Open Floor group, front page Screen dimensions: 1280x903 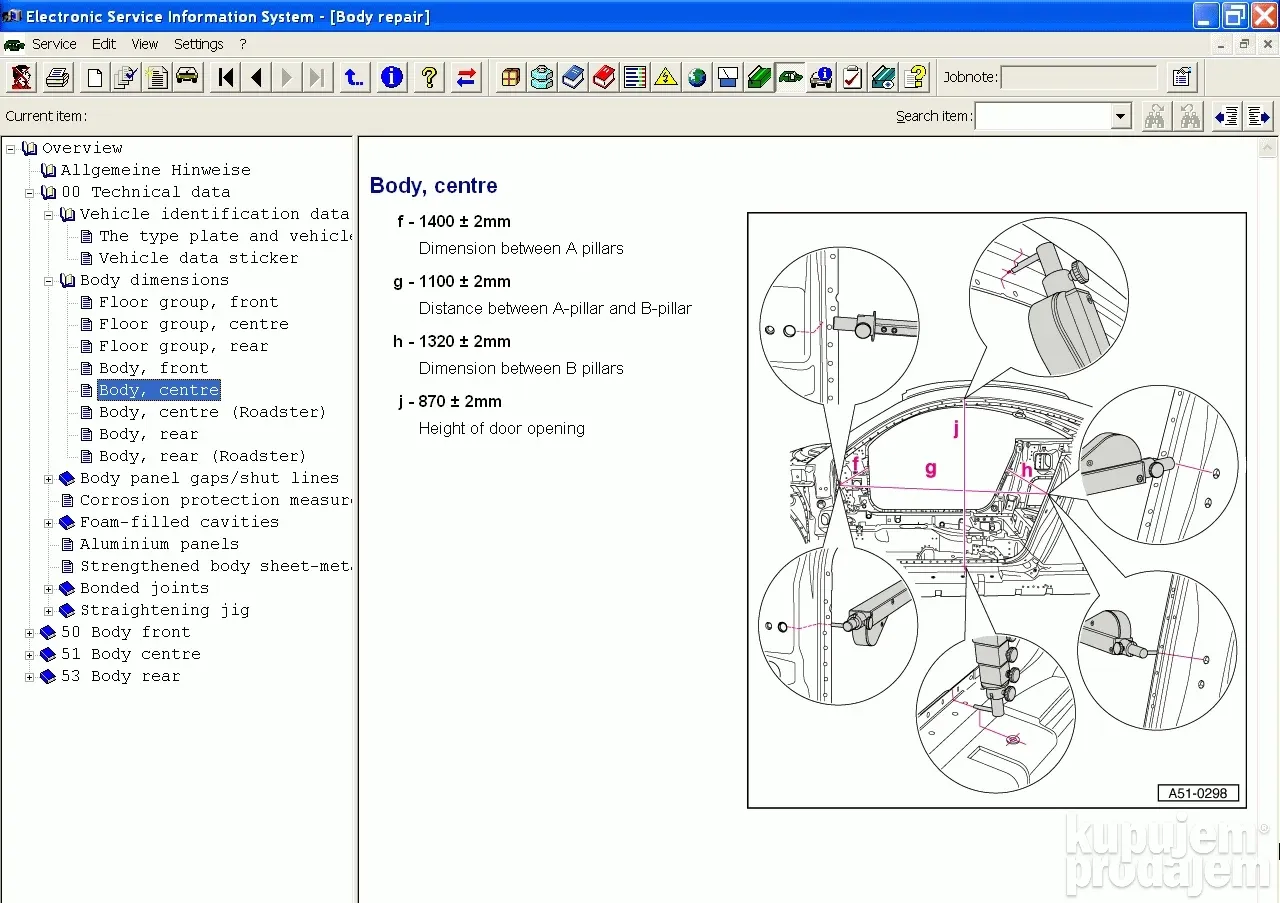pos(188,302)
